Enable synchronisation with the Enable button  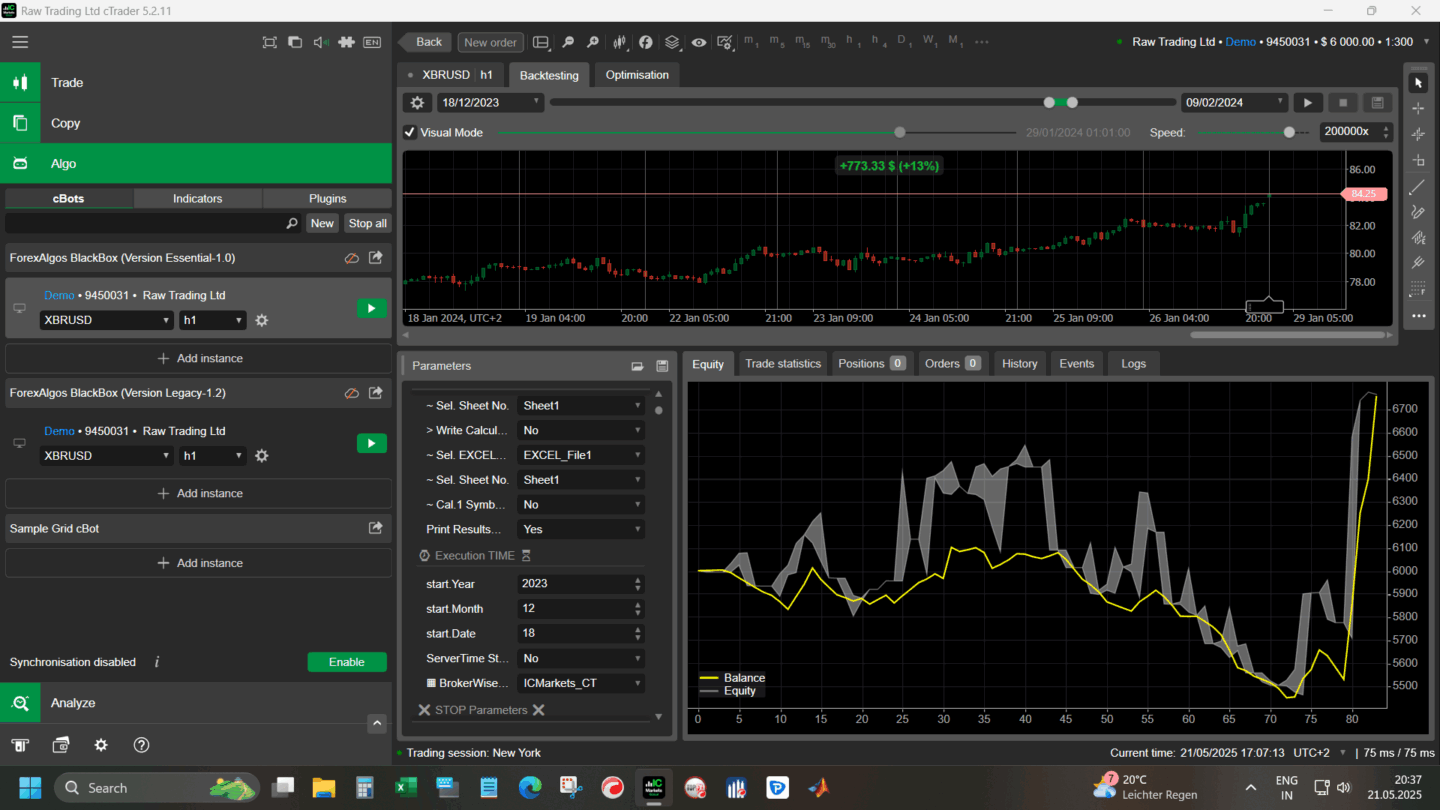coord(346,662)
